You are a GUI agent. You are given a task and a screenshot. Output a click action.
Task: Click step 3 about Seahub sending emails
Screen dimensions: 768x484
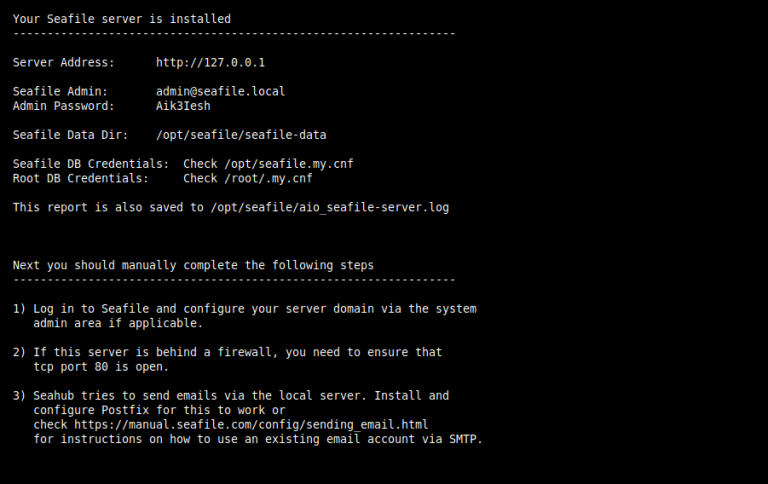tap(231, 395)
